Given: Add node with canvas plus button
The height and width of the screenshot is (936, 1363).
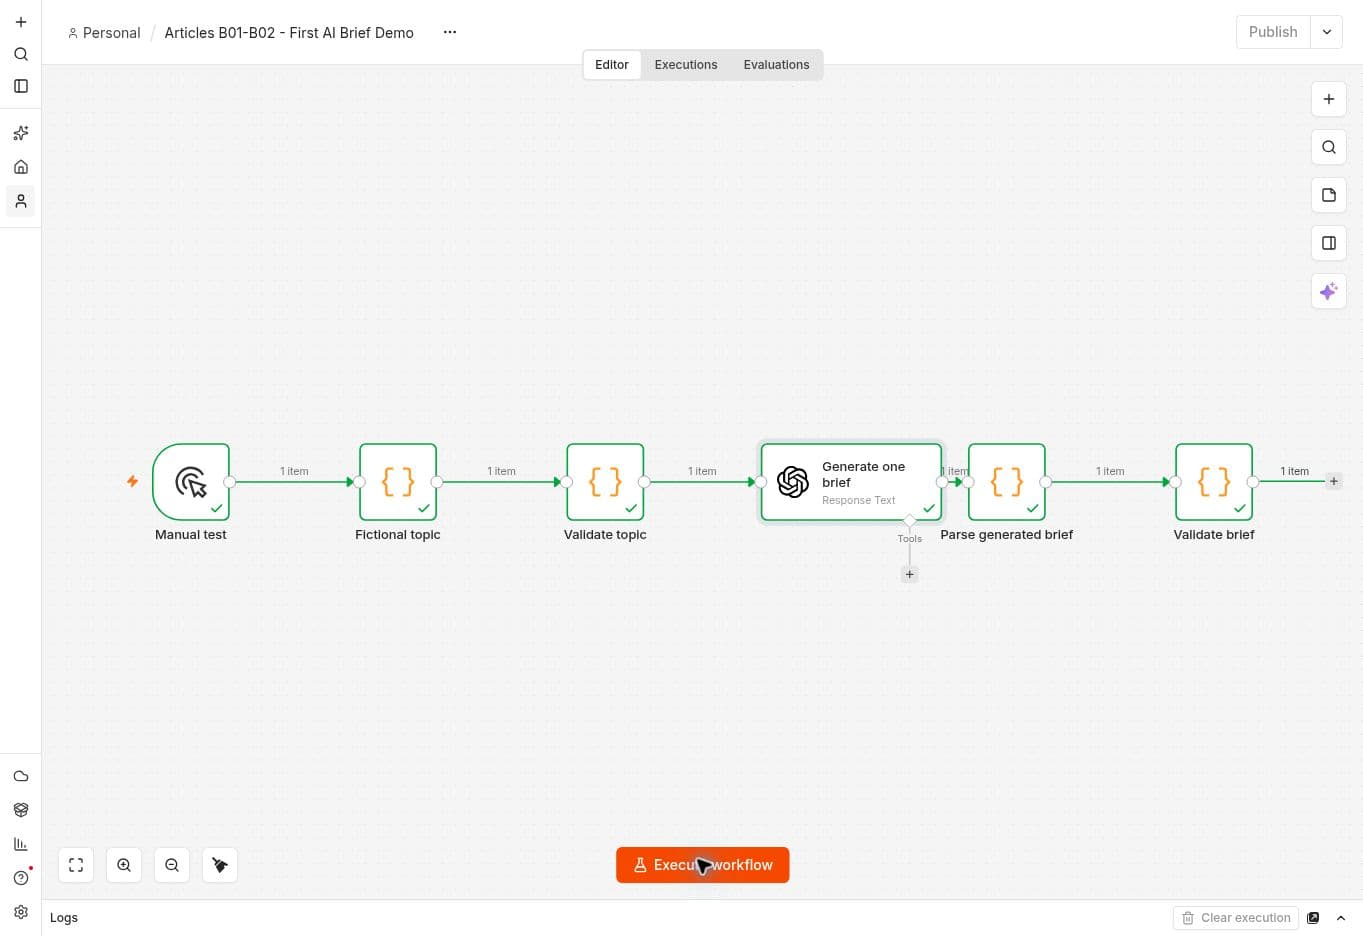Looking at the screenshot, I should point(1328,99).
